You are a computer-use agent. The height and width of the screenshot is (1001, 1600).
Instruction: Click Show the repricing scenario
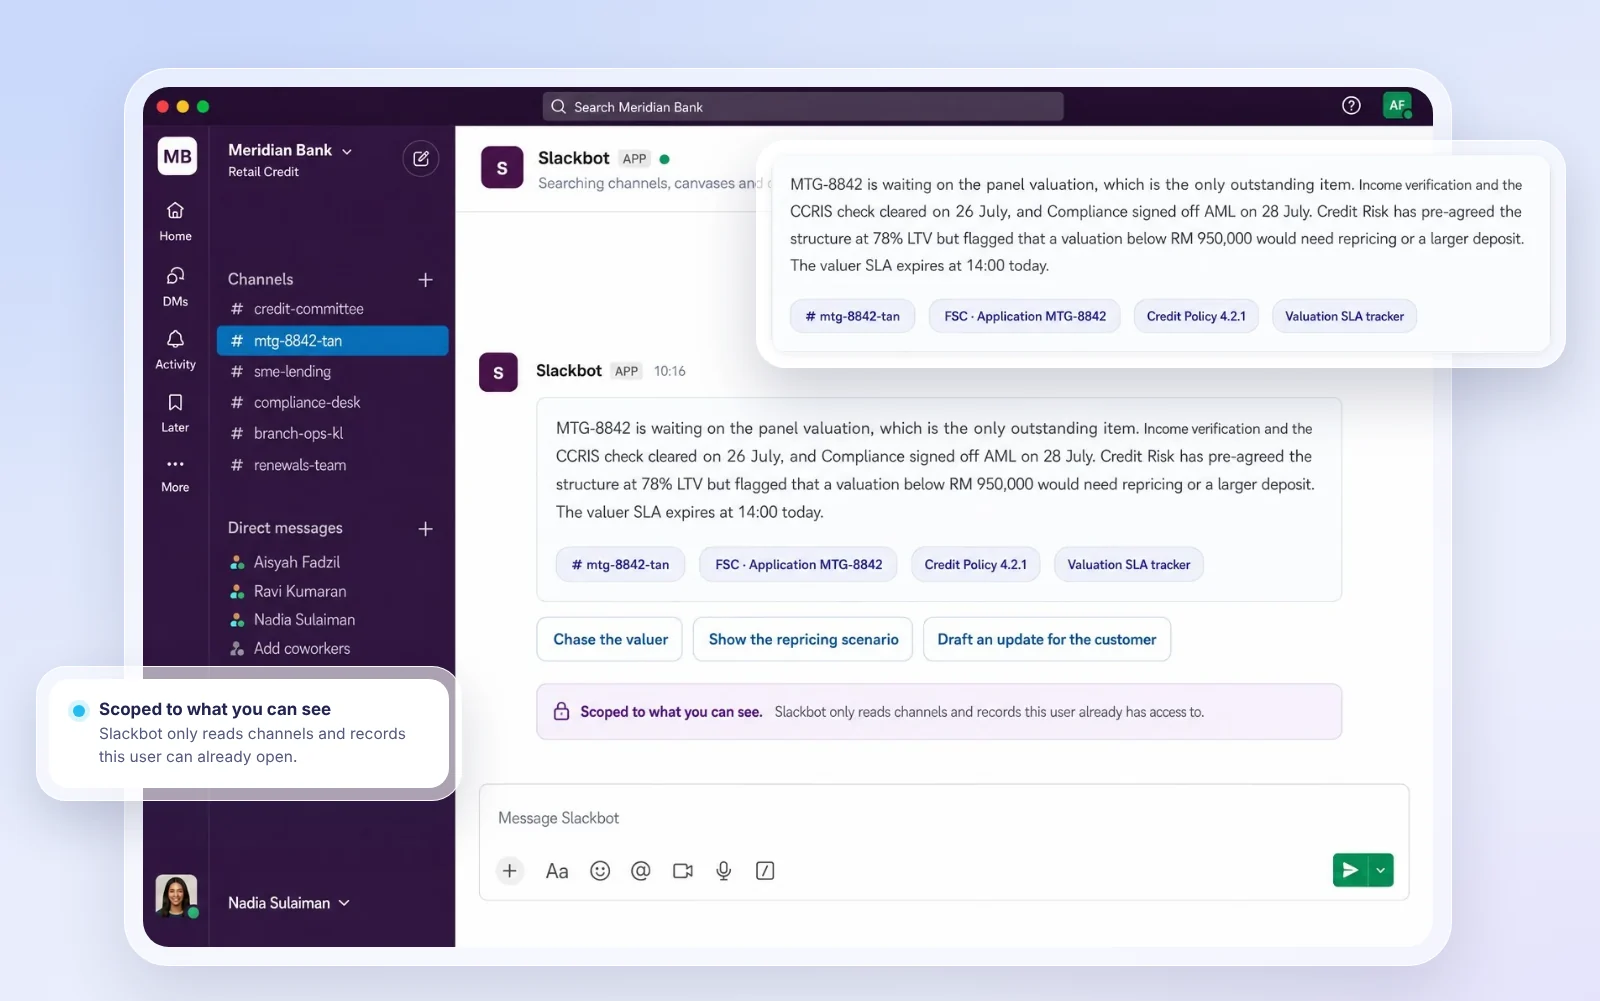point(803,639)
